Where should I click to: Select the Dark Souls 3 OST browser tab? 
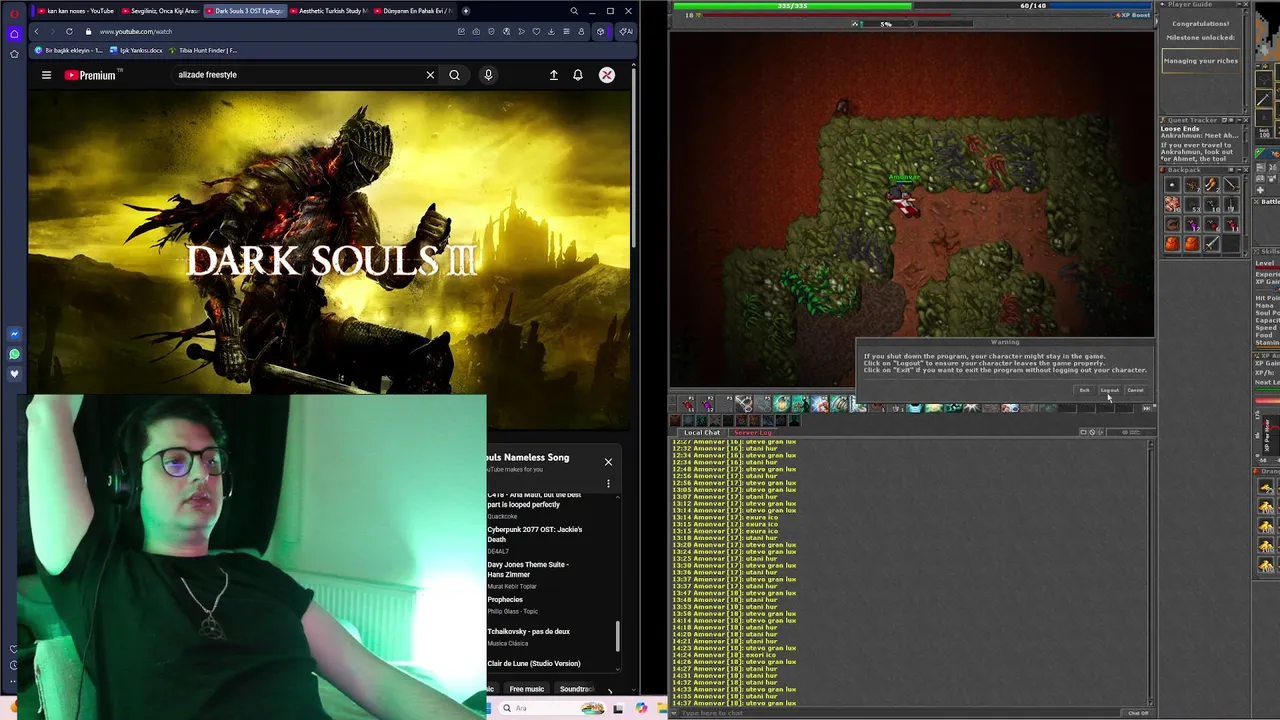point(245,11)
